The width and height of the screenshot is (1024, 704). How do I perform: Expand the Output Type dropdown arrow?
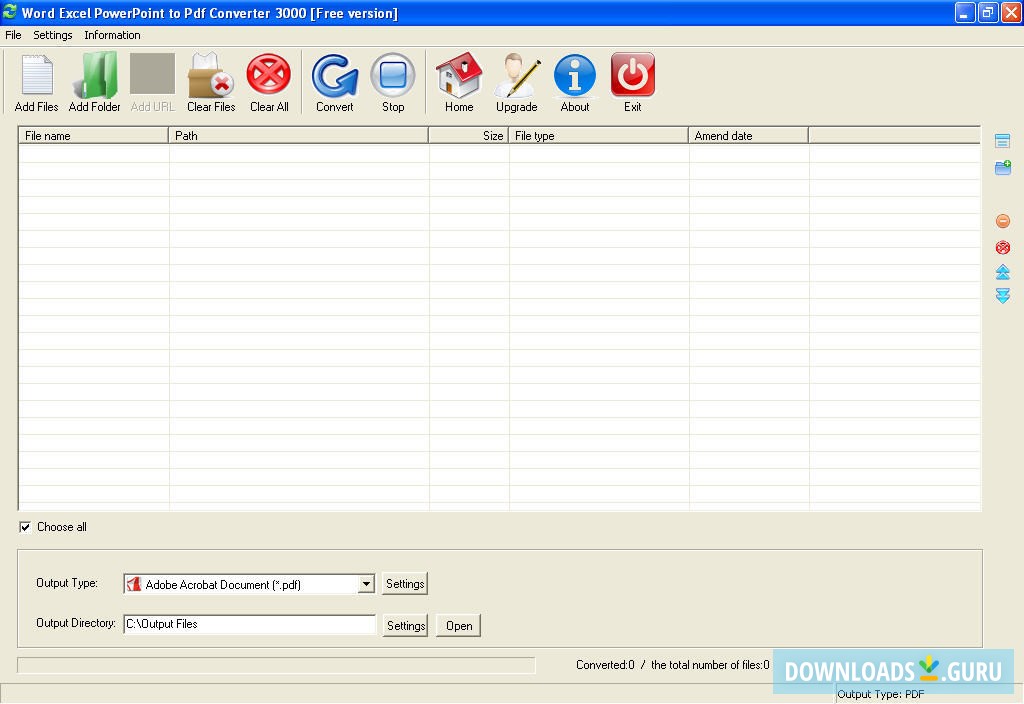tap(366, 584)
